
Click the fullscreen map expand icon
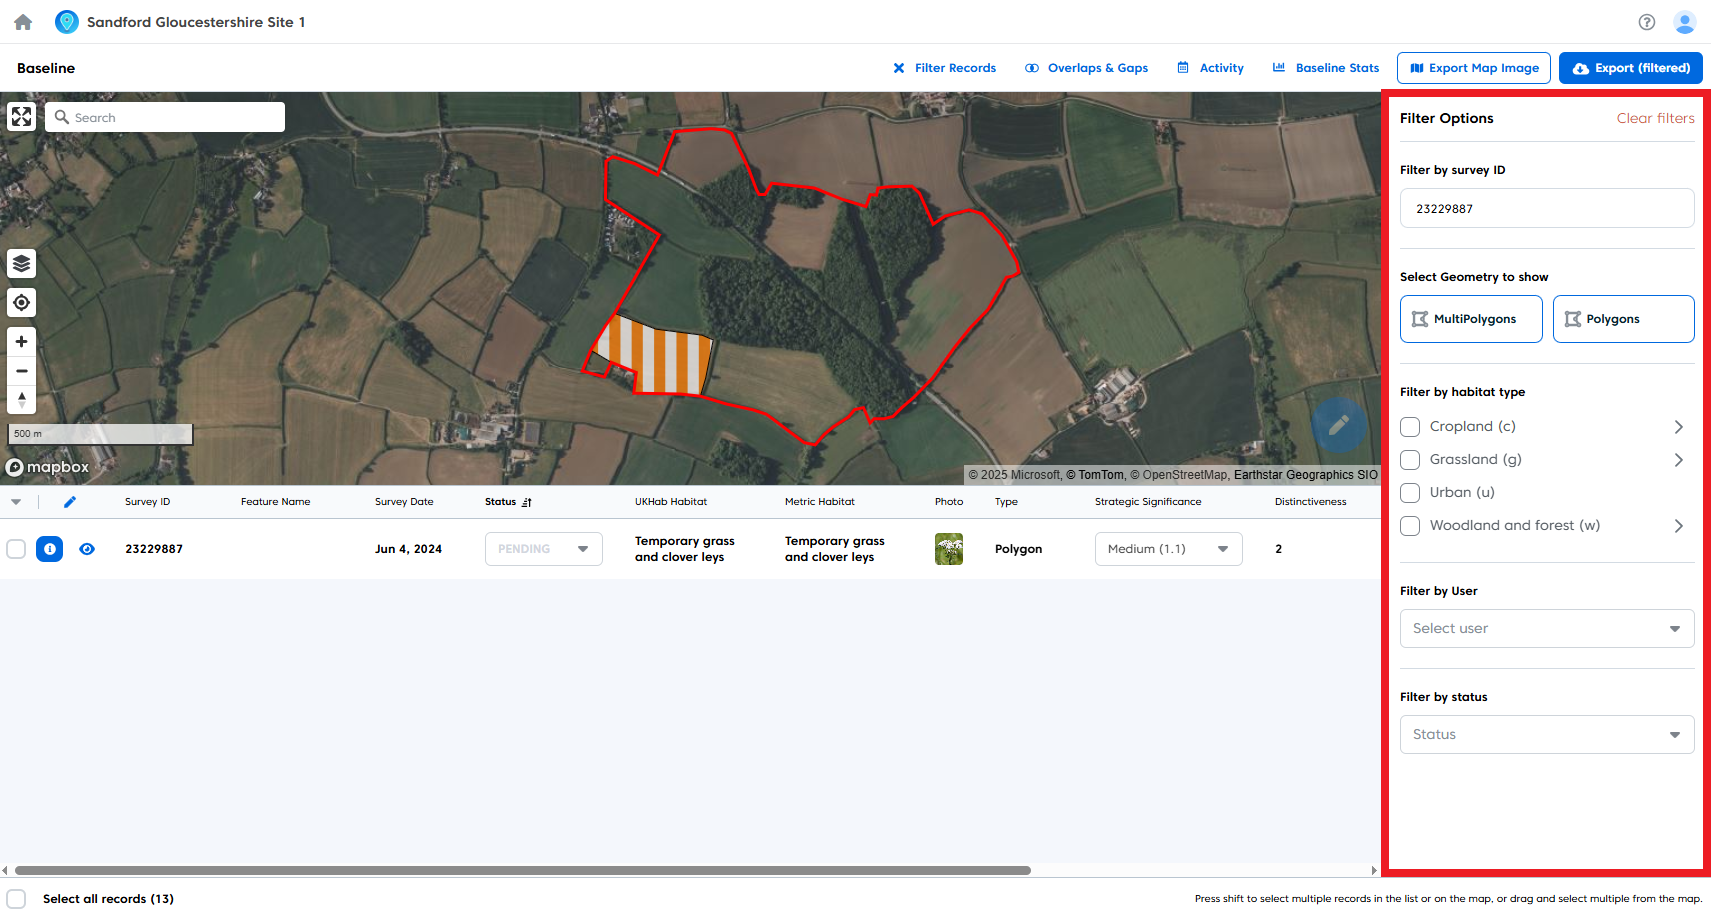(21, 116)
